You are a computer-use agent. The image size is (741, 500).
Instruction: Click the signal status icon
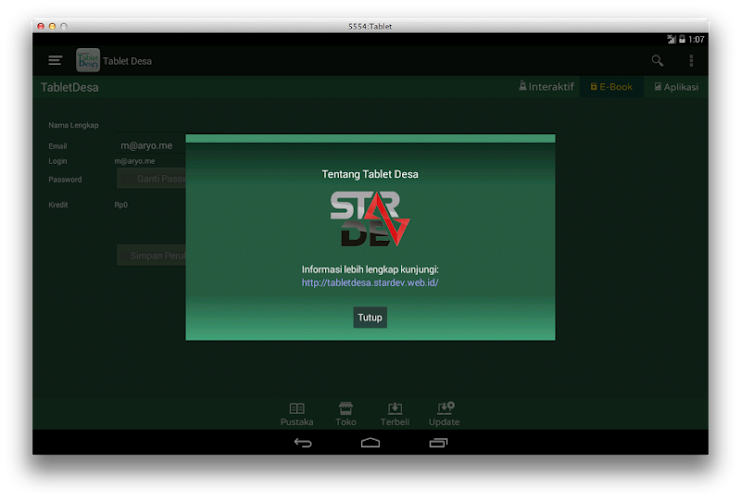tap(672, 39)
